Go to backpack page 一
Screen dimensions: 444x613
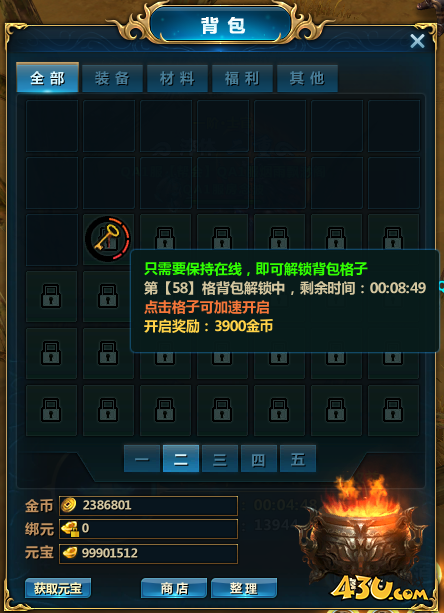pyautogui.click(x=142, y=458)
